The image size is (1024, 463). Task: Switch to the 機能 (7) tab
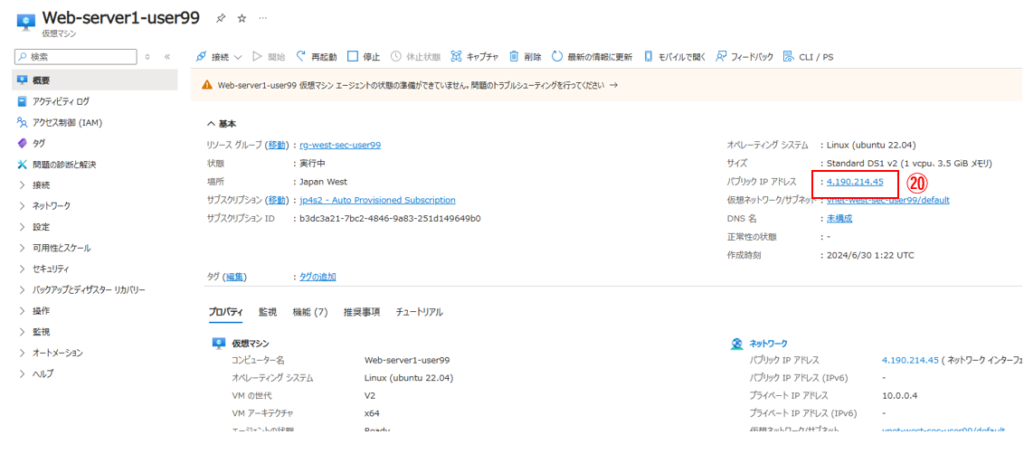pos(310,312)
